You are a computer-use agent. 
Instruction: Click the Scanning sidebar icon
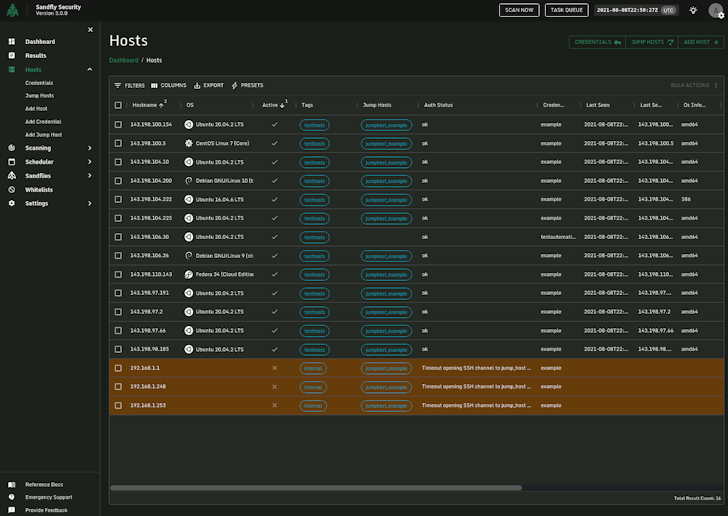tap(12, 148)
